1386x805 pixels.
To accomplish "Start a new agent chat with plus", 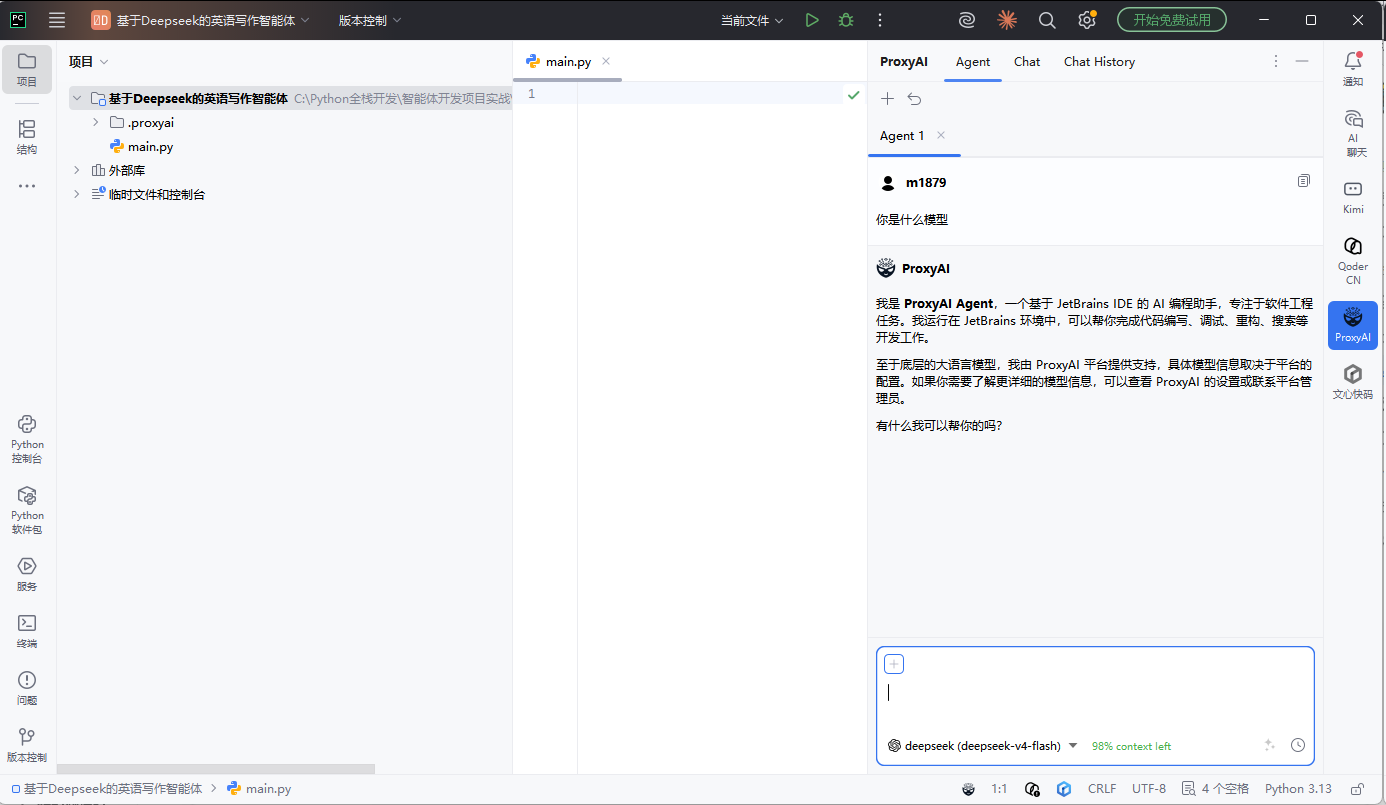I will (887, 98).
